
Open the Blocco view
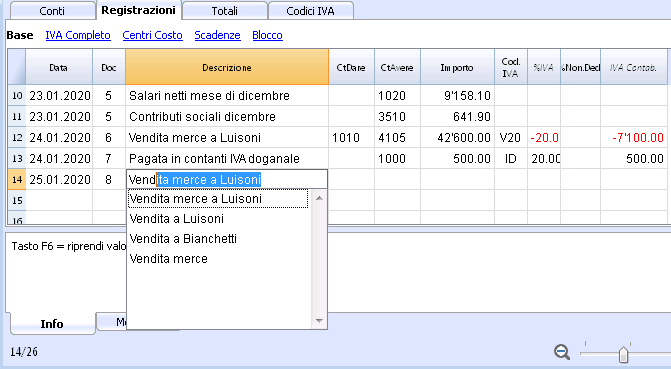tap(267, 35)
